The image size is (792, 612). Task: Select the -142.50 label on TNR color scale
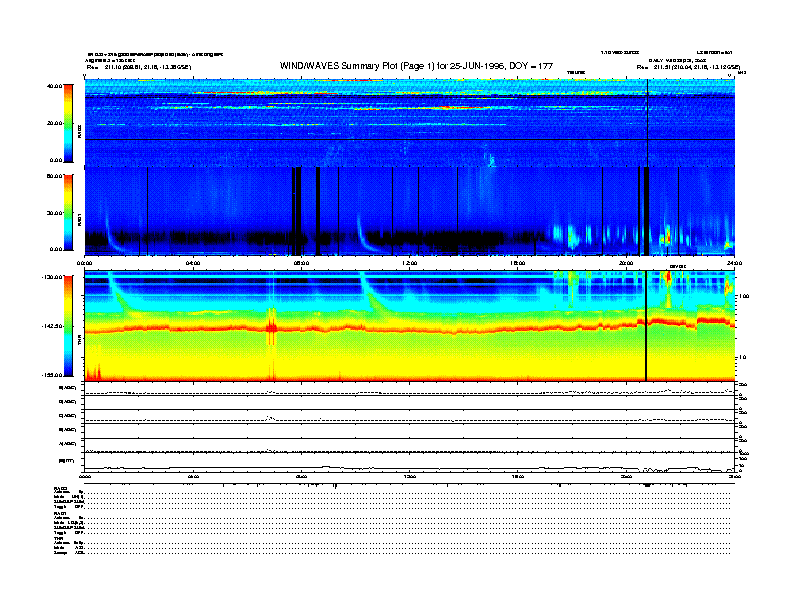(x=53, y=326)
